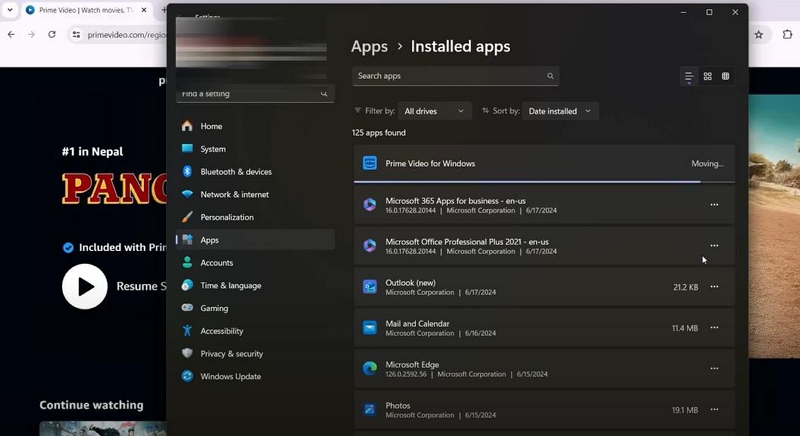
Task: Reload the Prime Video page in browser
Action: (x=52, y=34)
